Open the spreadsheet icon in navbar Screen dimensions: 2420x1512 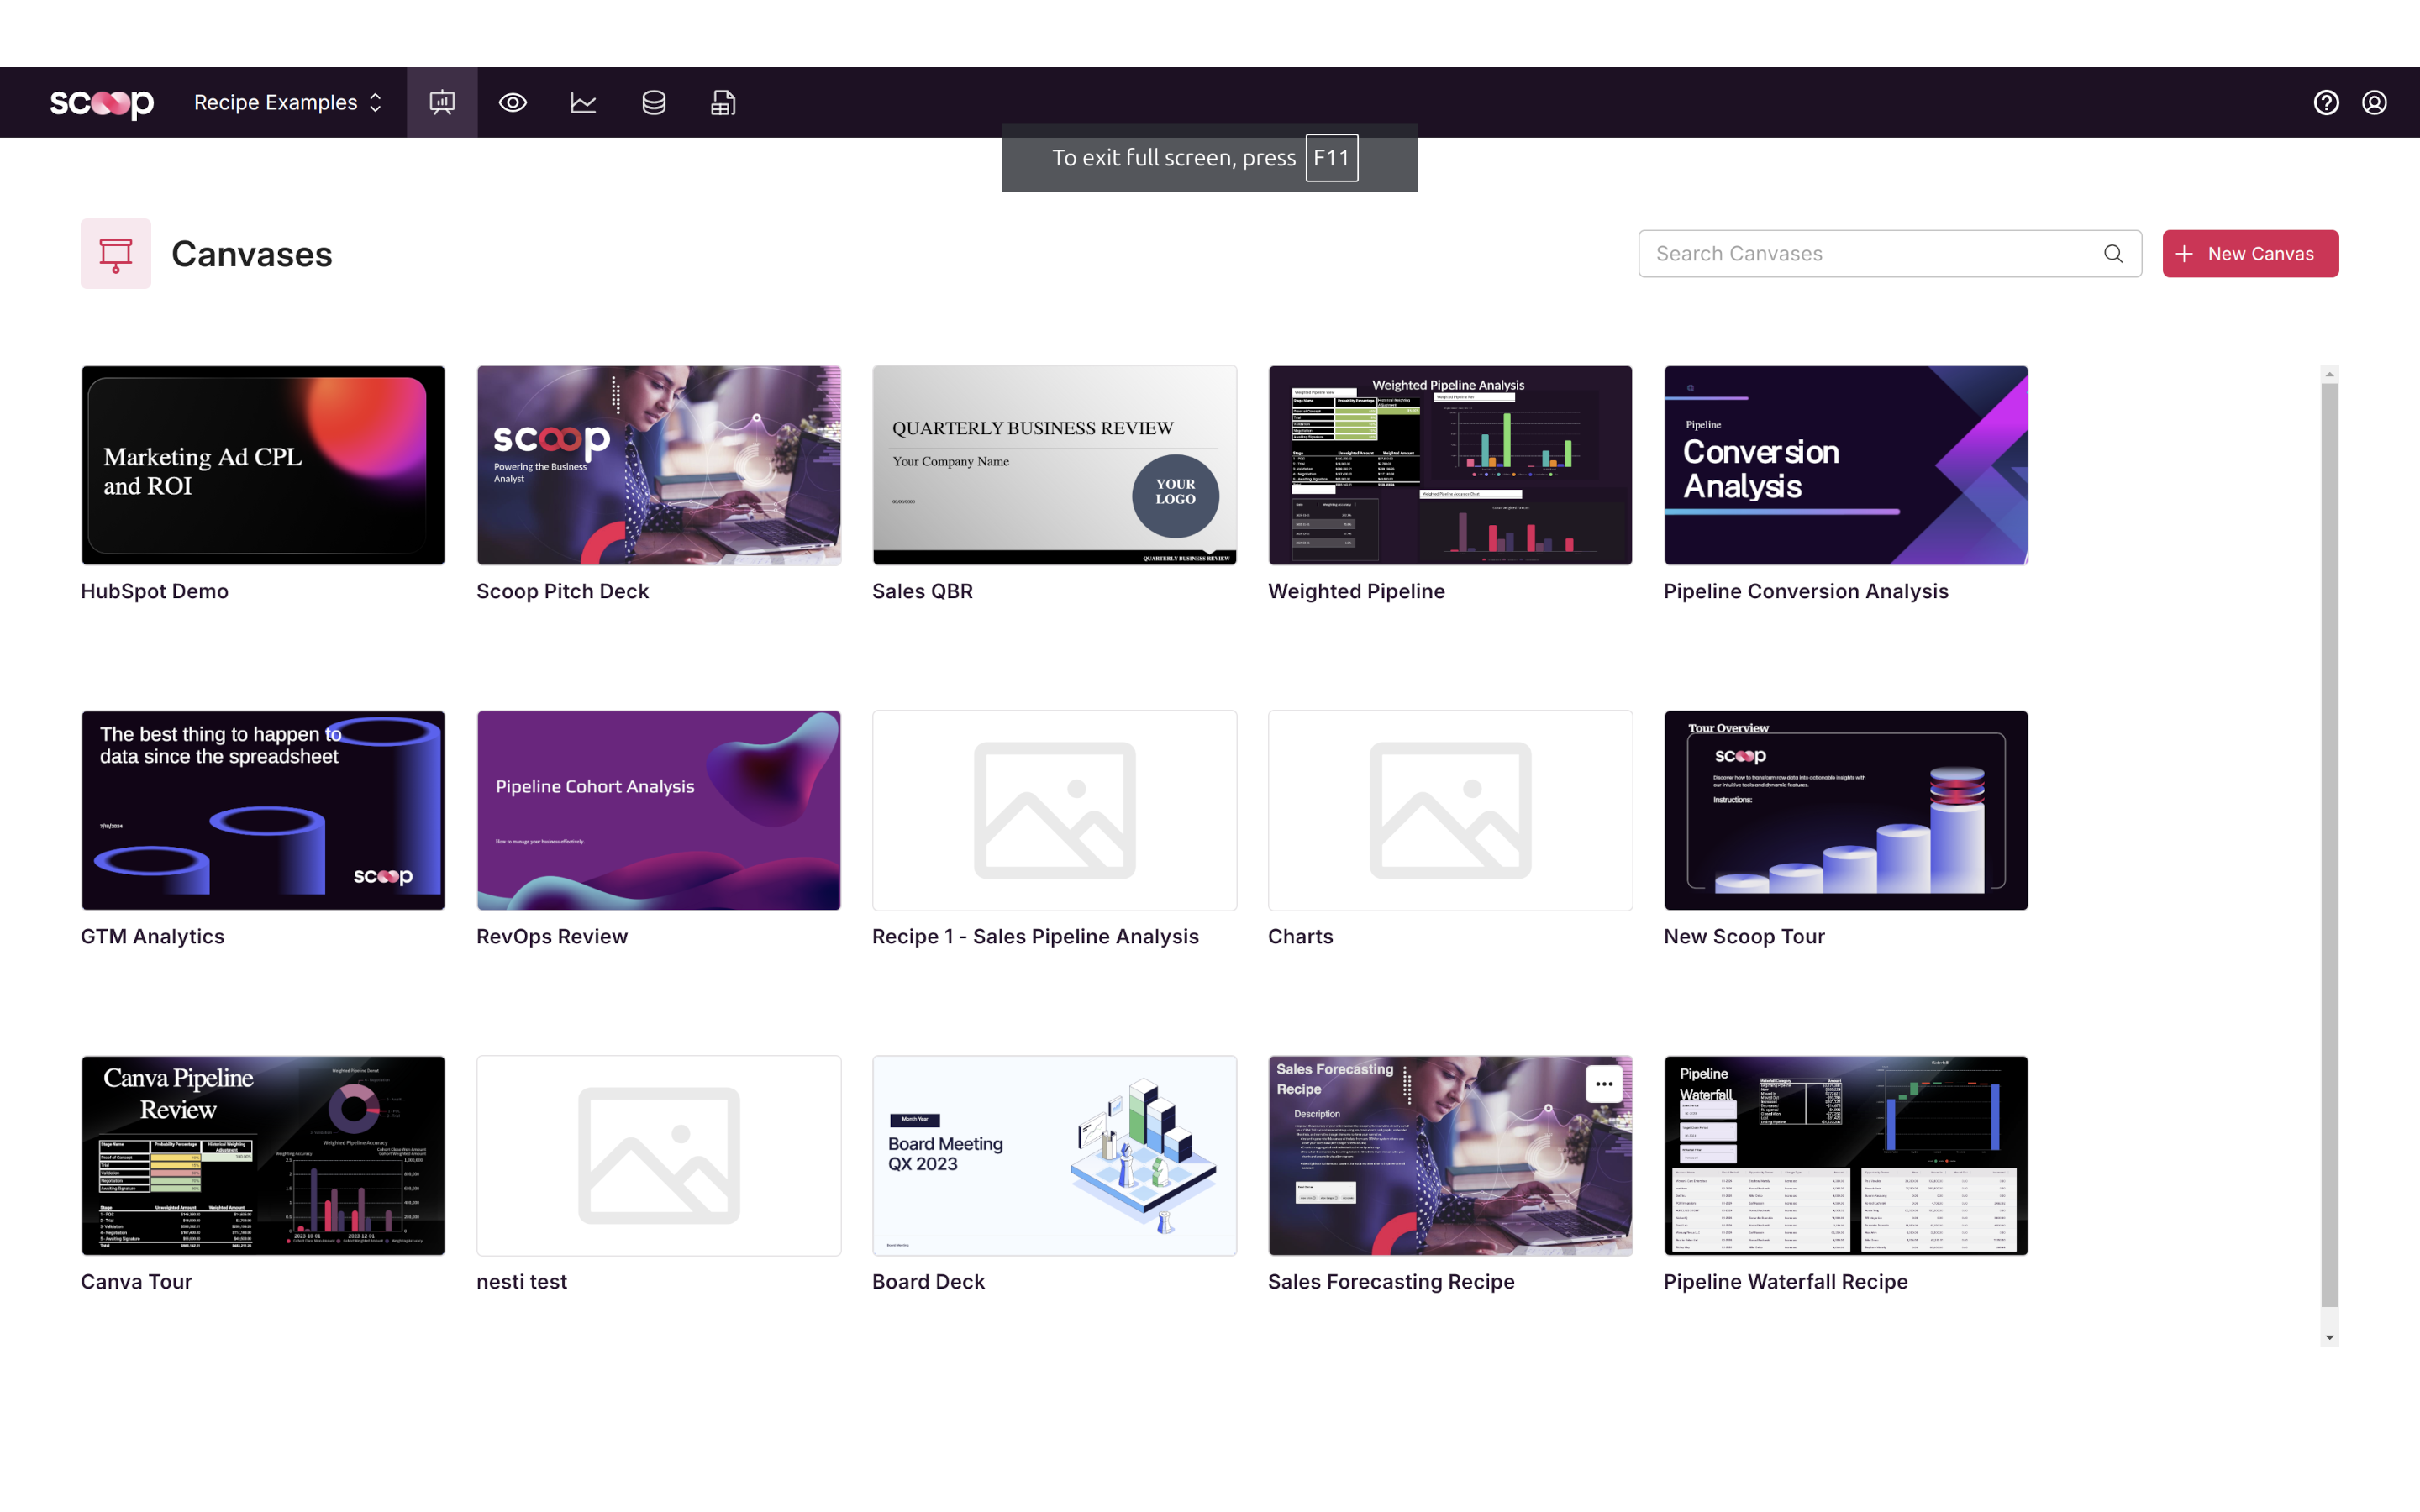pos(723,102)
